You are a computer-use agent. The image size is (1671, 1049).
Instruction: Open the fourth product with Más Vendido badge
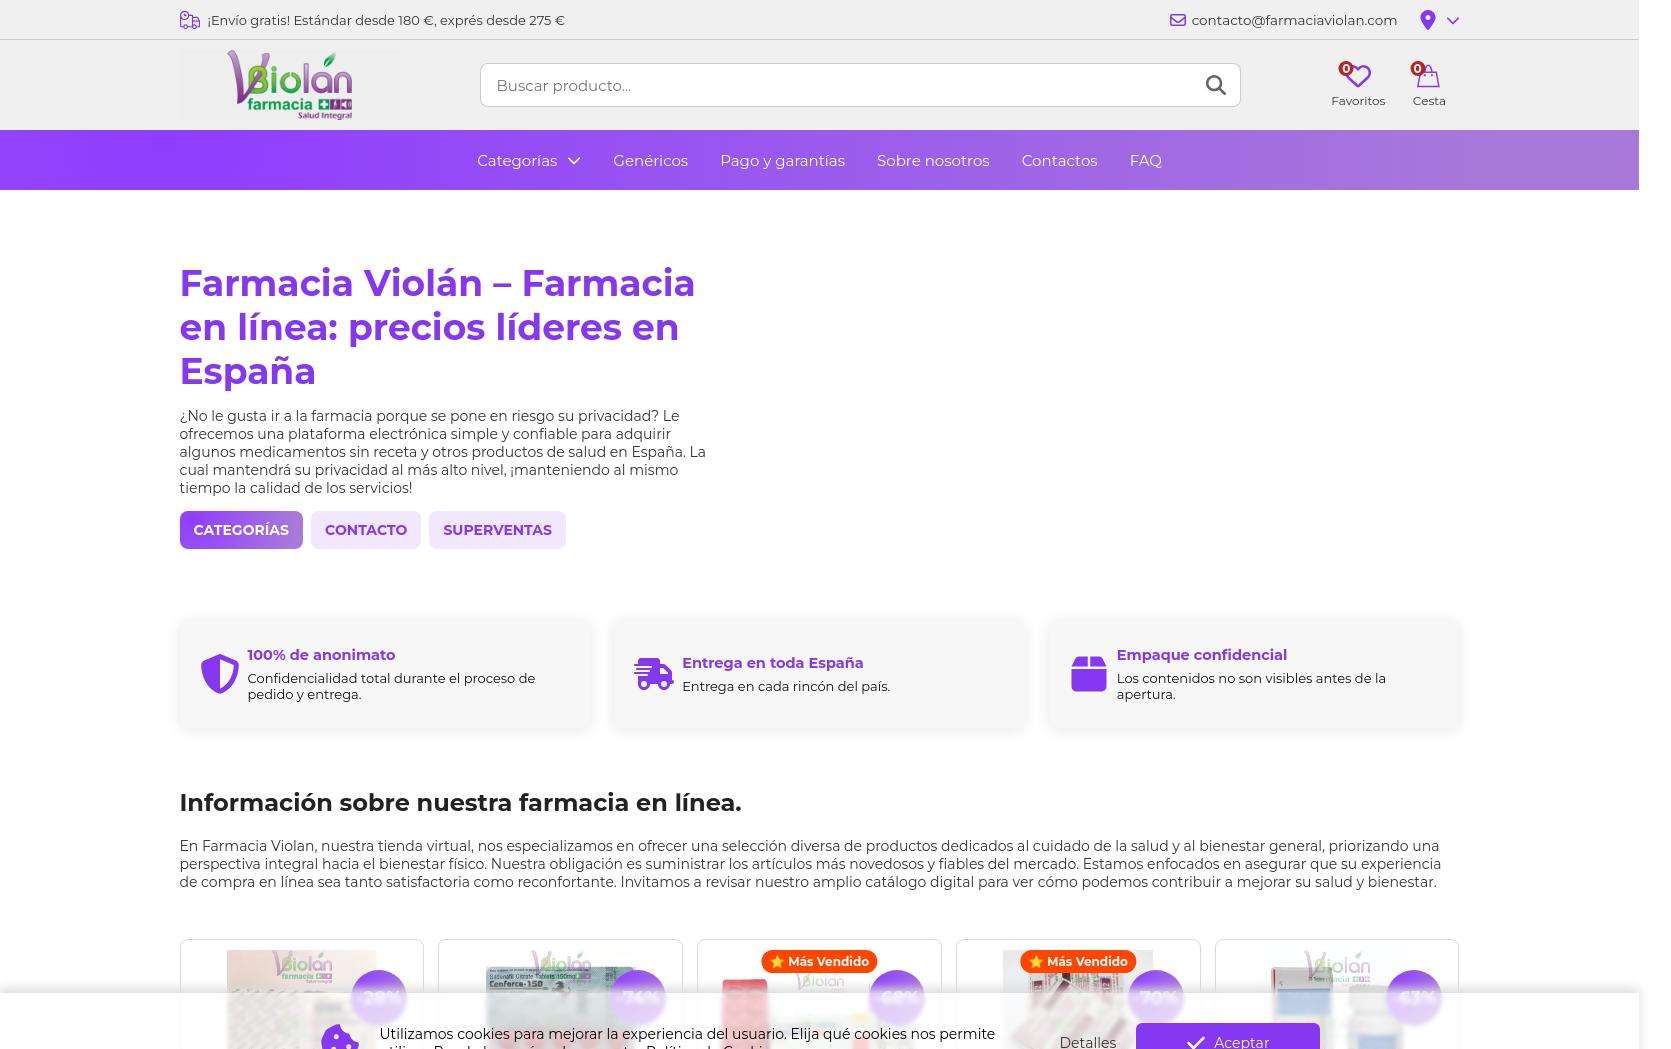click(1077, 999)
